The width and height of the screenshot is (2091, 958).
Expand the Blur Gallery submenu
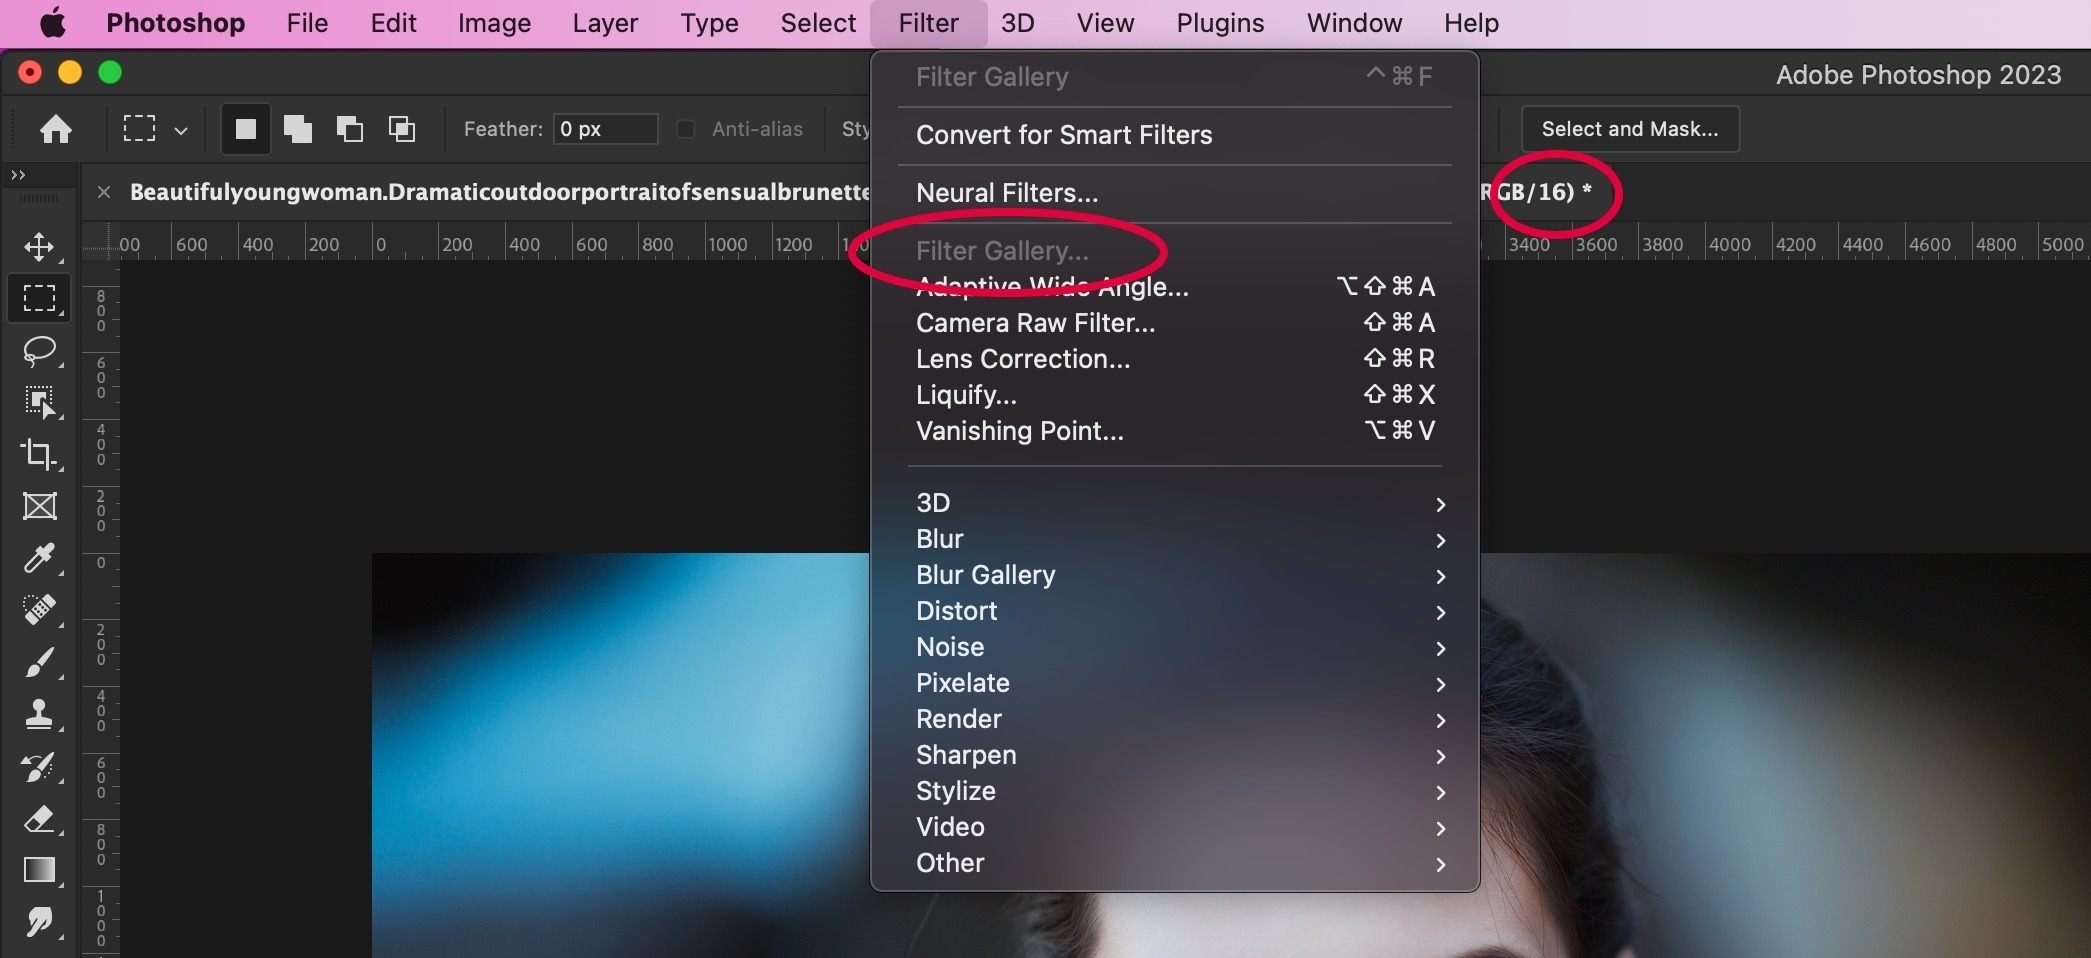pos(1176,575)
